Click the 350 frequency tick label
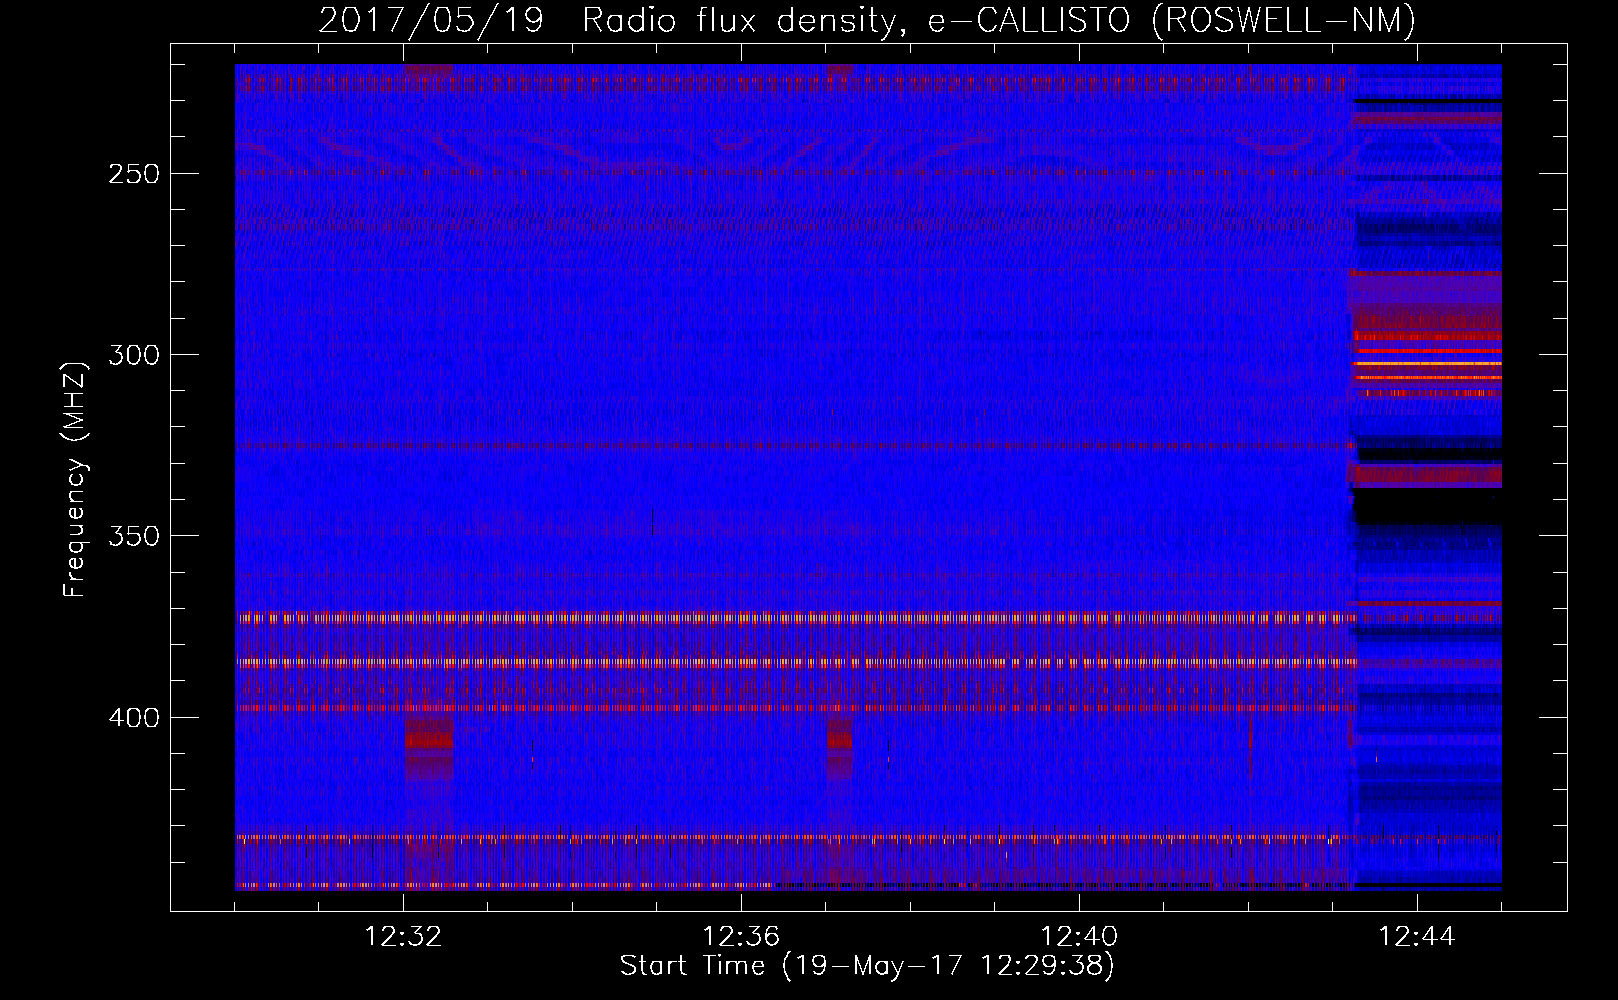1618x1000 pixels. (x=132, y=536)
